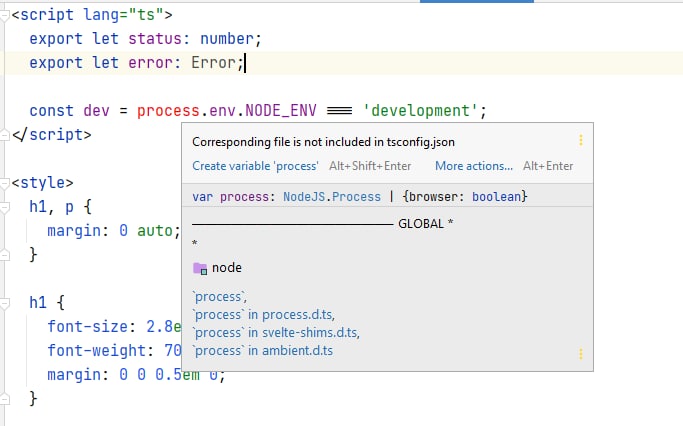Collapse the closing script tag fold marker

pos(5,135)
